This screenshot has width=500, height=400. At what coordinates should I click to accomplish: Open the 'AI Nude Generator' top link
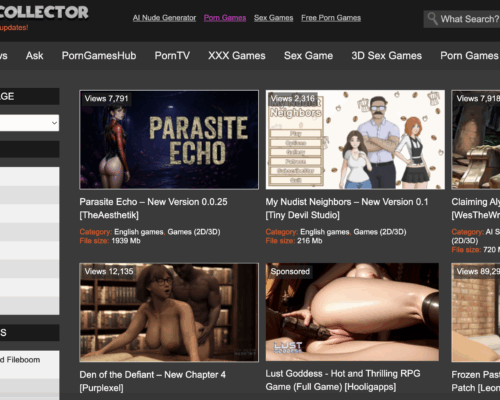click(164, 18)
